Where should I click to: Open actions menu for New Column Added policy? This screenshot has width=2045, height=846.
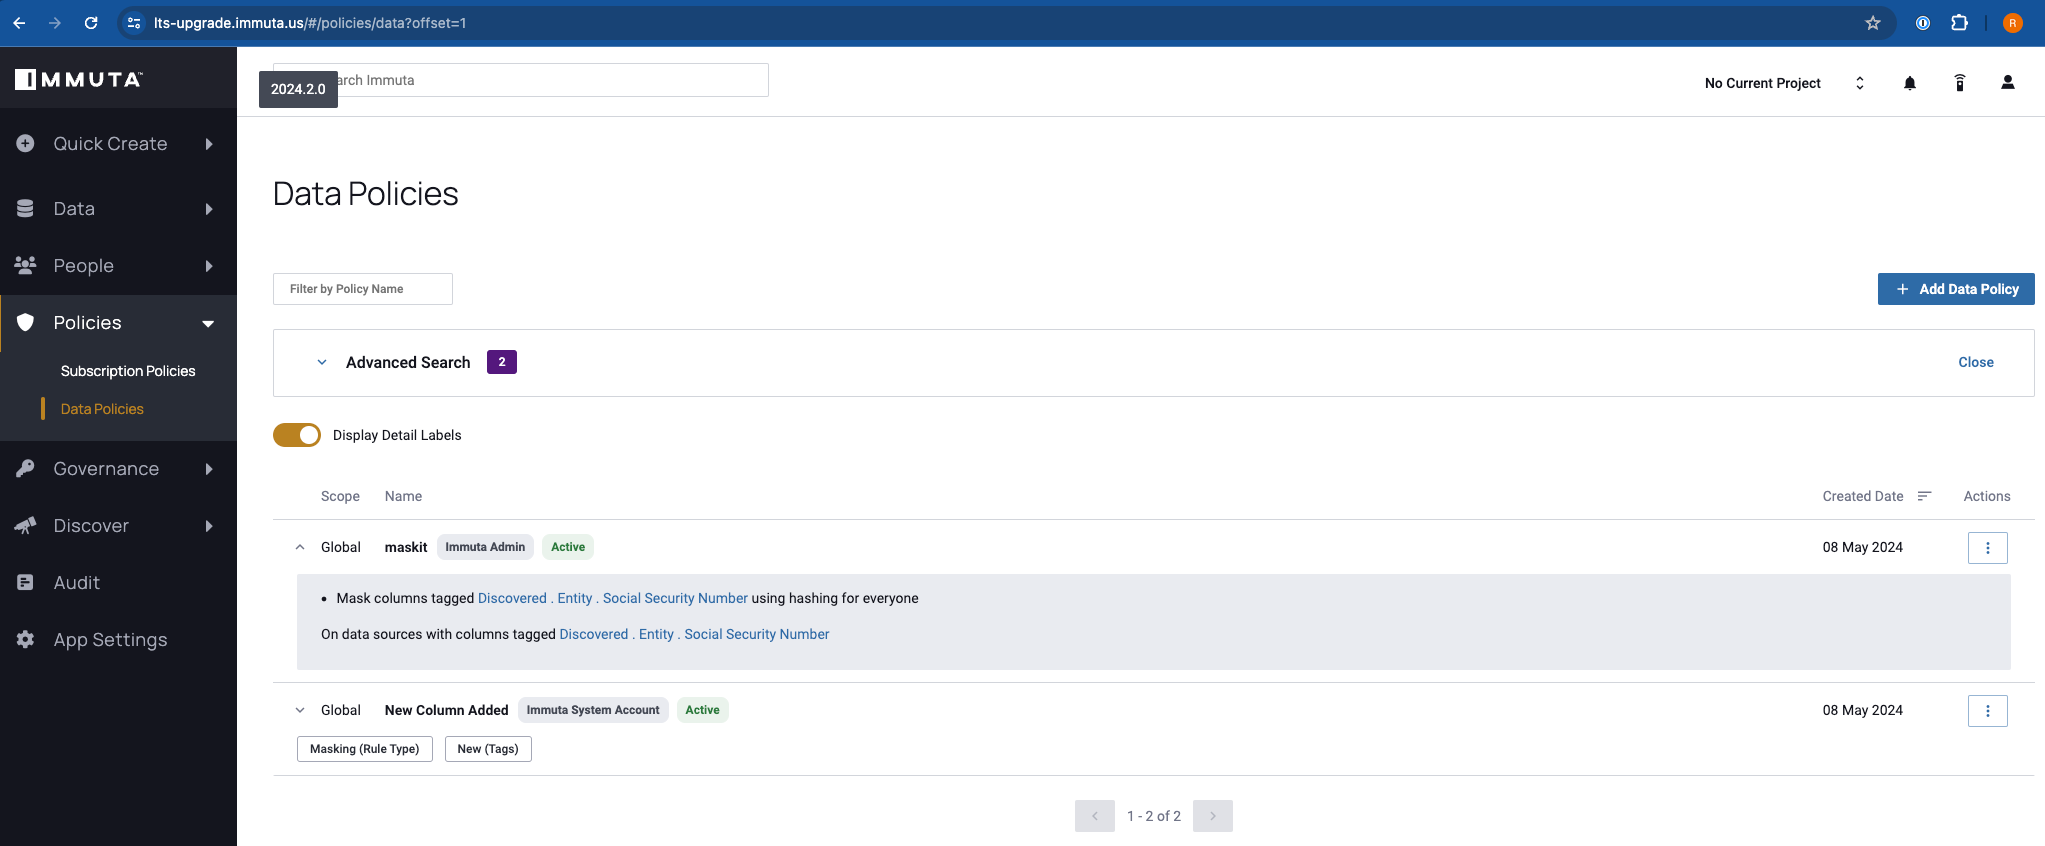click(1988, 710)
